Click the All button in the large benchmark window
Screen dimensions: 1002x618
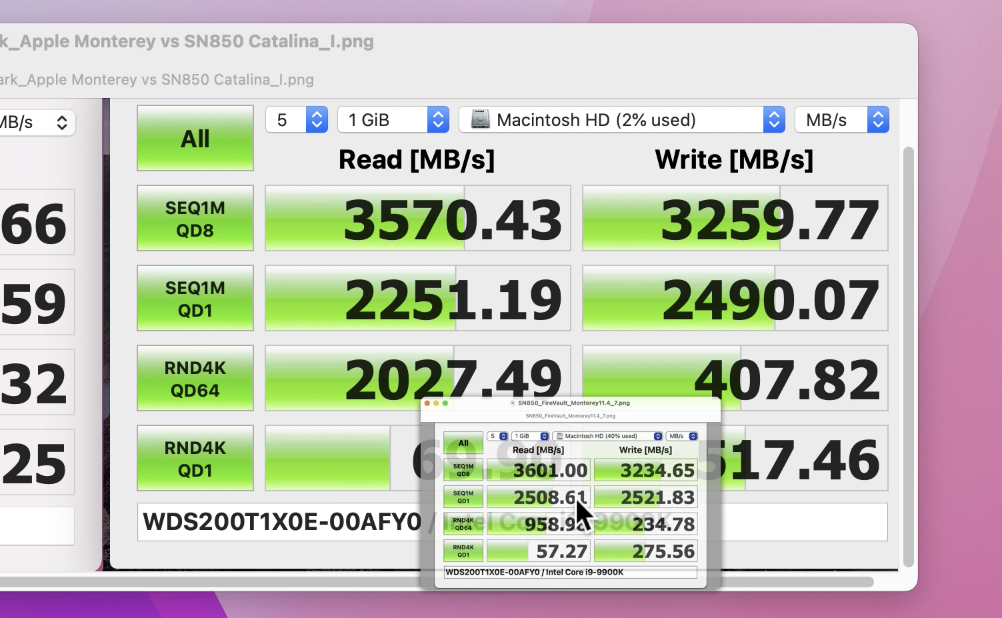(195, 138)
